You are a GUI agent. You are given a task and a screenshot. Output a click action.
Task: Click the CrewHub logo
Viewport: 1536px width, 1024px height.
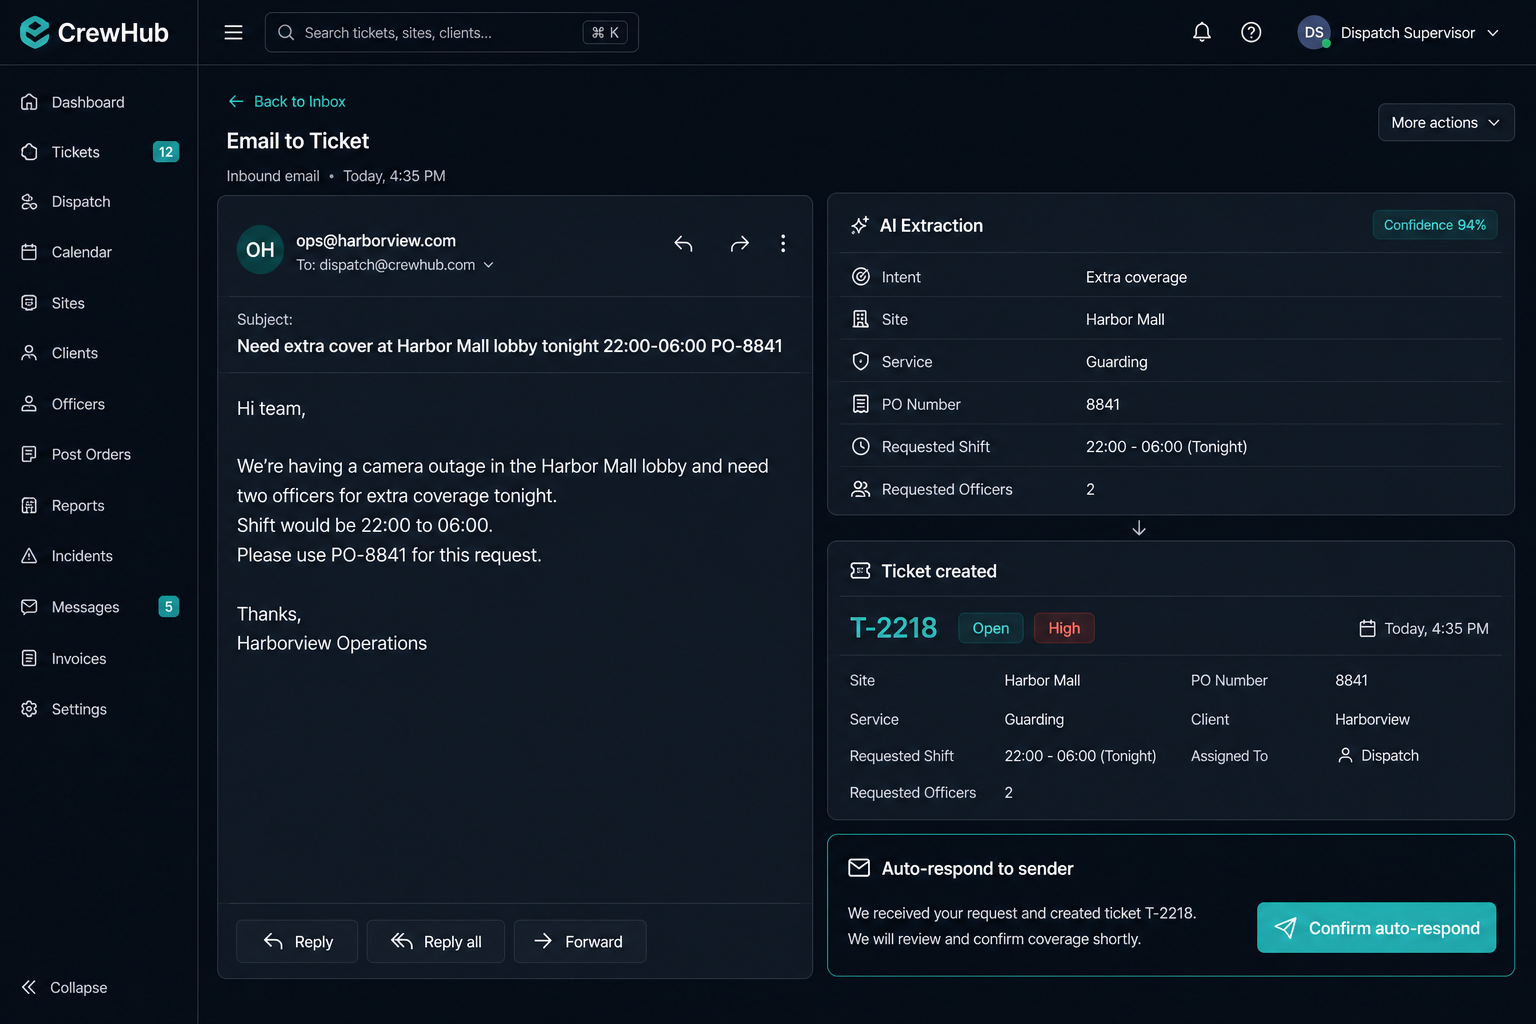coord(94,32)
